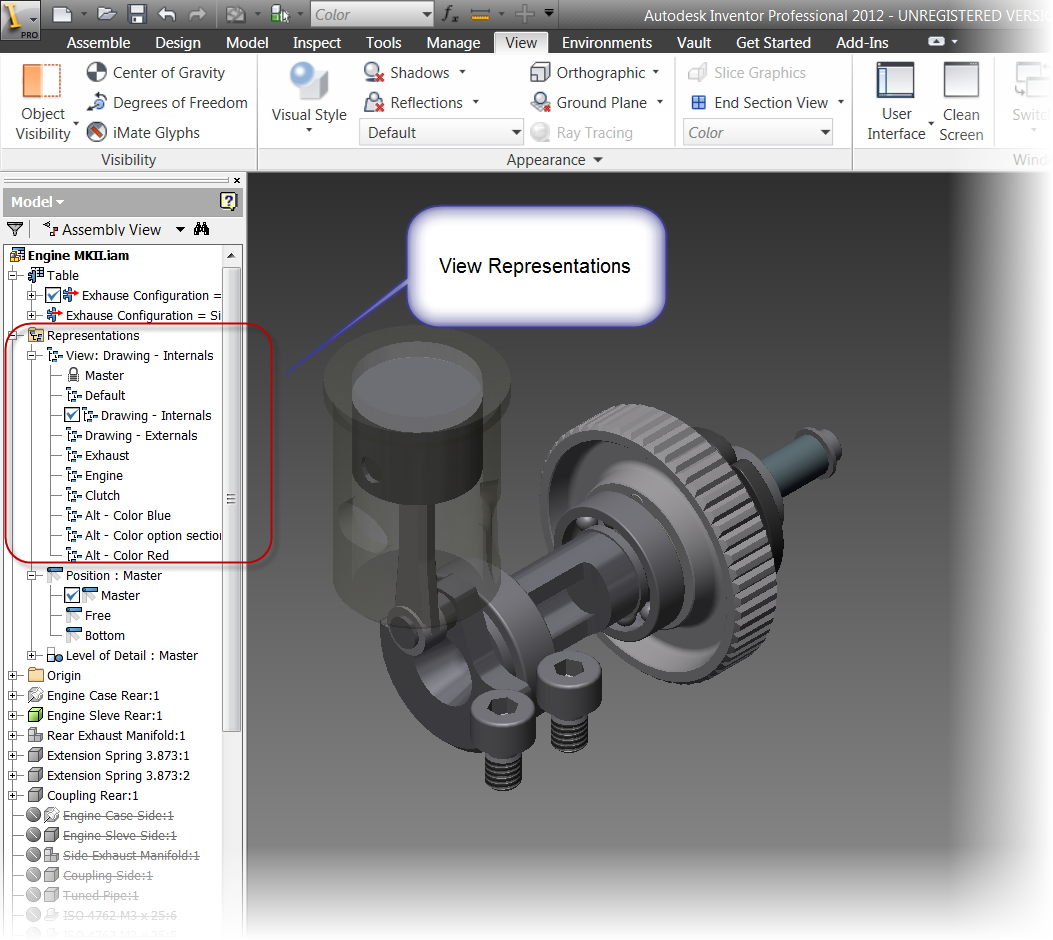Viewport: 1053px width, 940px height.
Task: Activate Clean Screen mode
Action: 961,101
